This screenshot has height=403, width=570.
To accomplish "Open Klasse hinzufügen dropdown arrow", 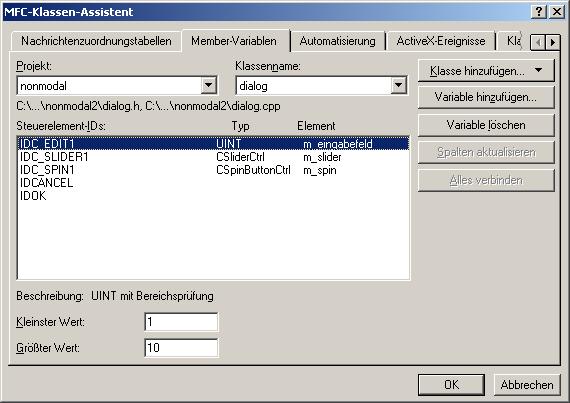I will 539,70.
